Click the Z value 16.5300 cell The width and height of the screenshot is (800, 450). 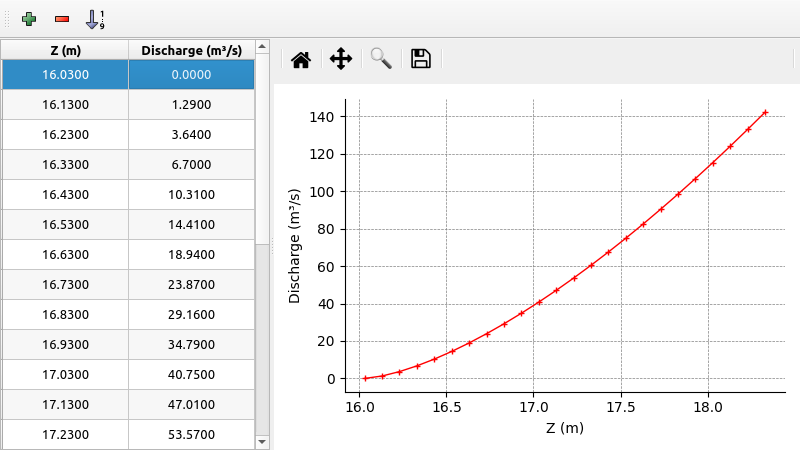pyautogui.click(x=65, y=225)
